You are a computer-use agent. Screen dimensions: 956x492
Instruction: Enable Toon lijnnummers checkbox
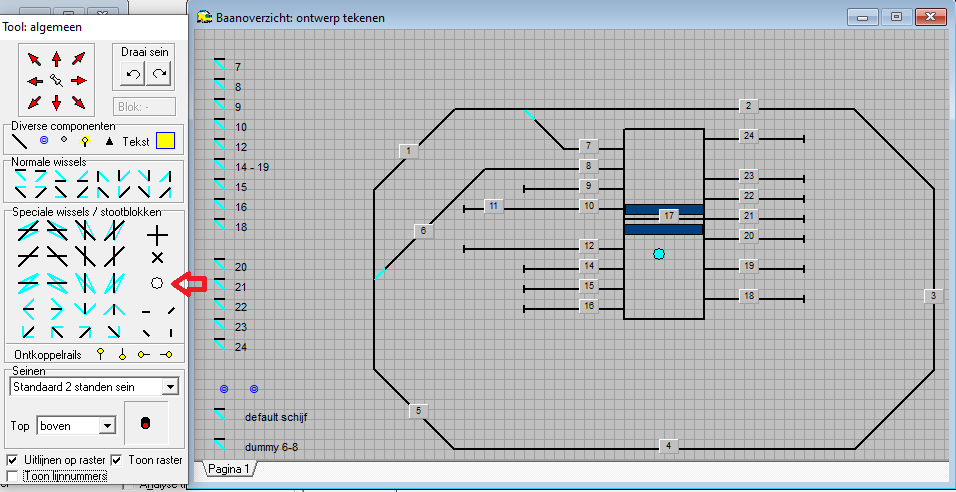click(x=13, y=476)
